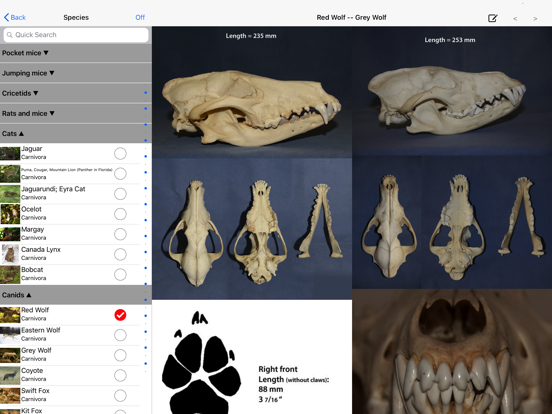The height and width of the screenshot is (414, 552).
Task: View the wolf teeth close-up photo
Action: tap(452, 352)
